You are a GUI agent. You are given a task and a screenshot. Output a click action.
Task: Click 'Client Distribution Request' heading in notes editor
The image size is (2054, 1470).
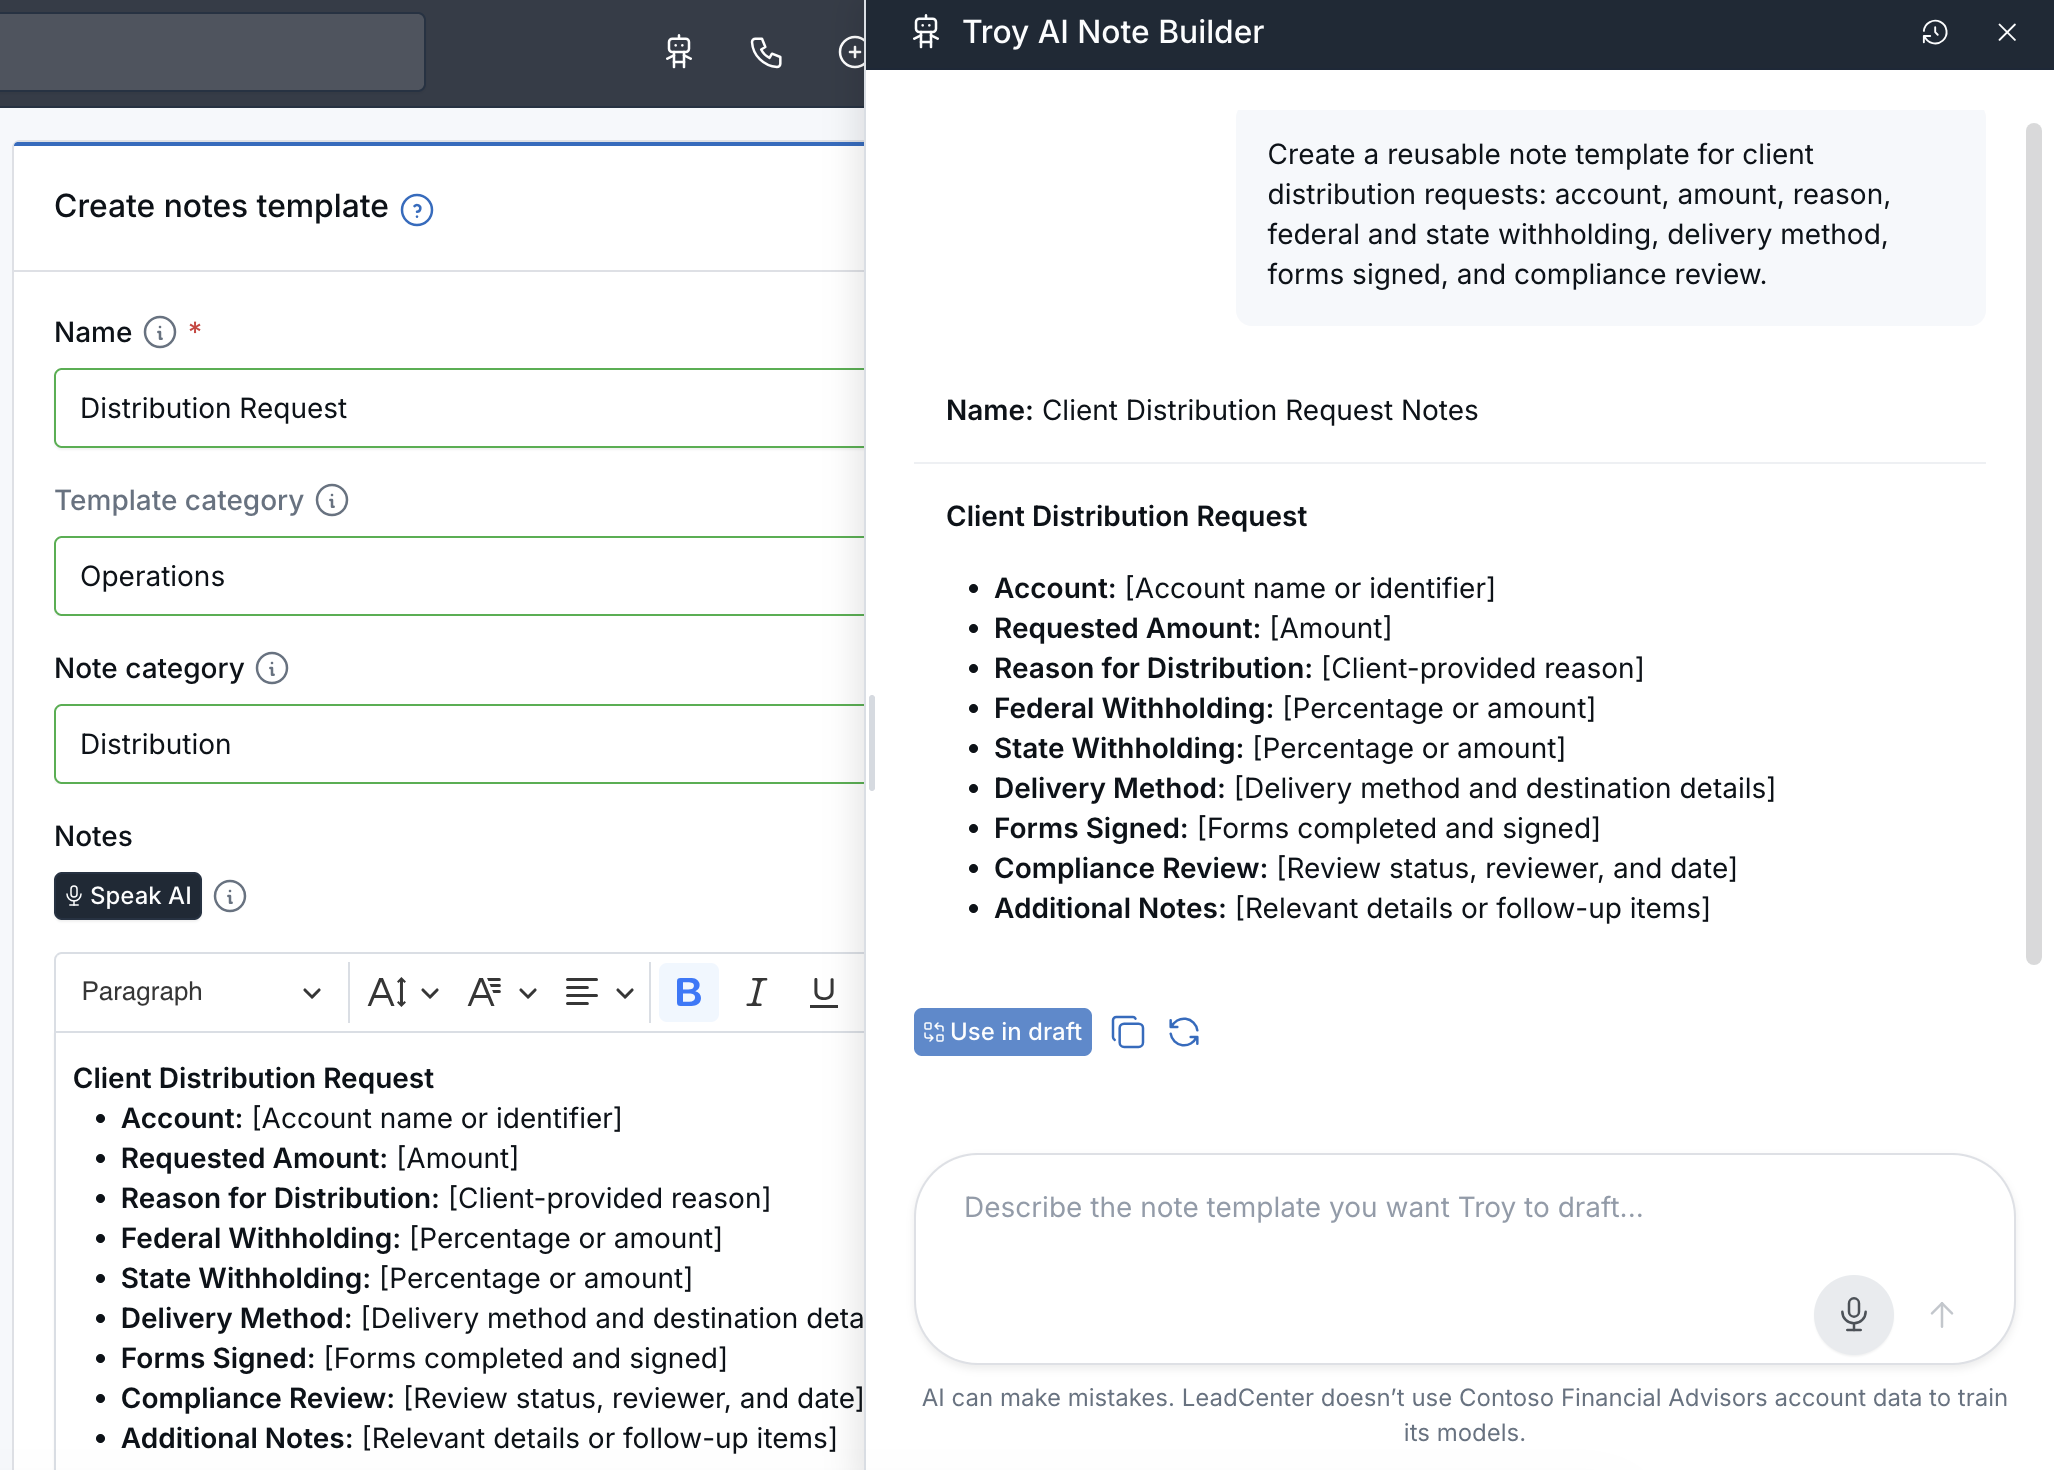pos(253,1078)
